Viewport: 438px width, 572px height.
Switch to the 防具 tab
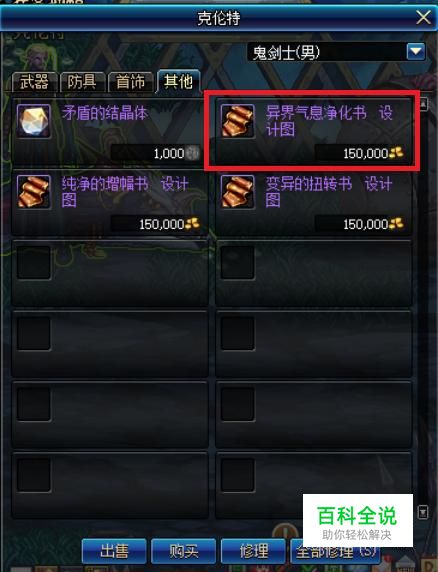pos(82,82)
